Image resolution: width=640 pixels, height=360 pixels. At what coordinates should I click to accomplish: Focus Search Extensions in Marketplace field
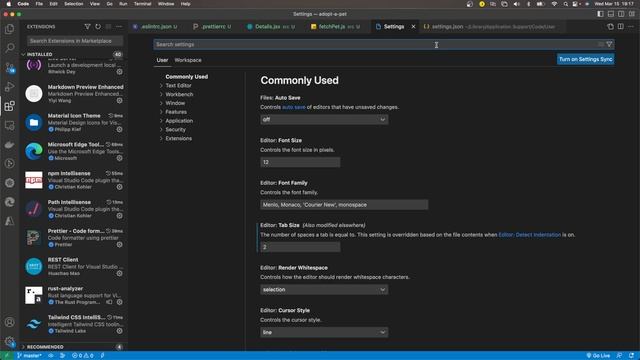(x=75, y=41)
